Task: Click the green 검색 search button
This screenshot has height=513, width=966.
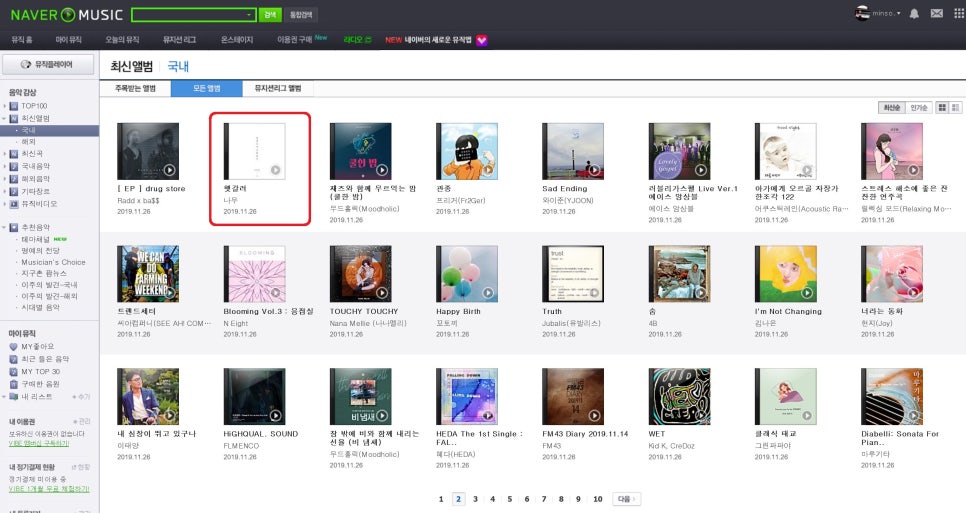Action: (x=270, y=15)
